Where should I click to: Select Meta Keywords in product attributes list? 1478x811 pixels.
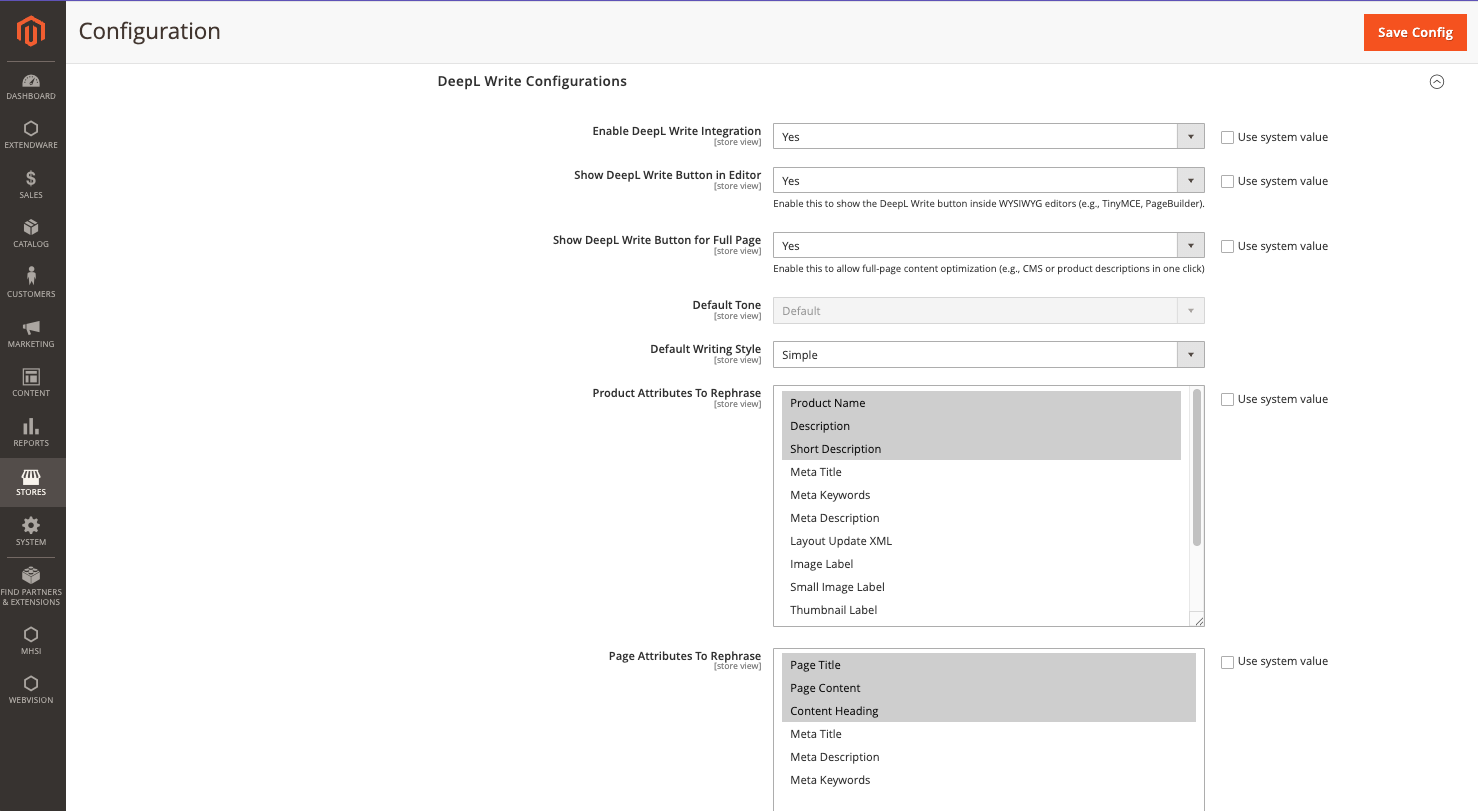(981, 495)
